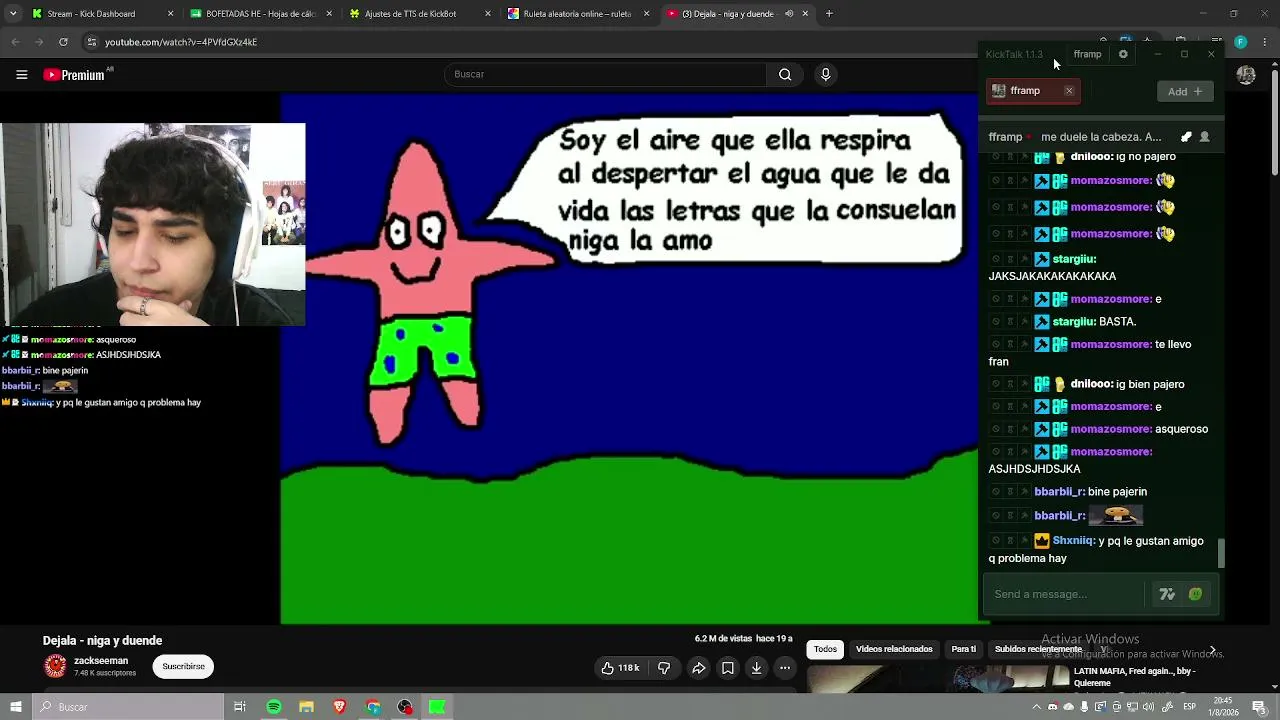Open File Explorer from the taskbar

[307, 707]
